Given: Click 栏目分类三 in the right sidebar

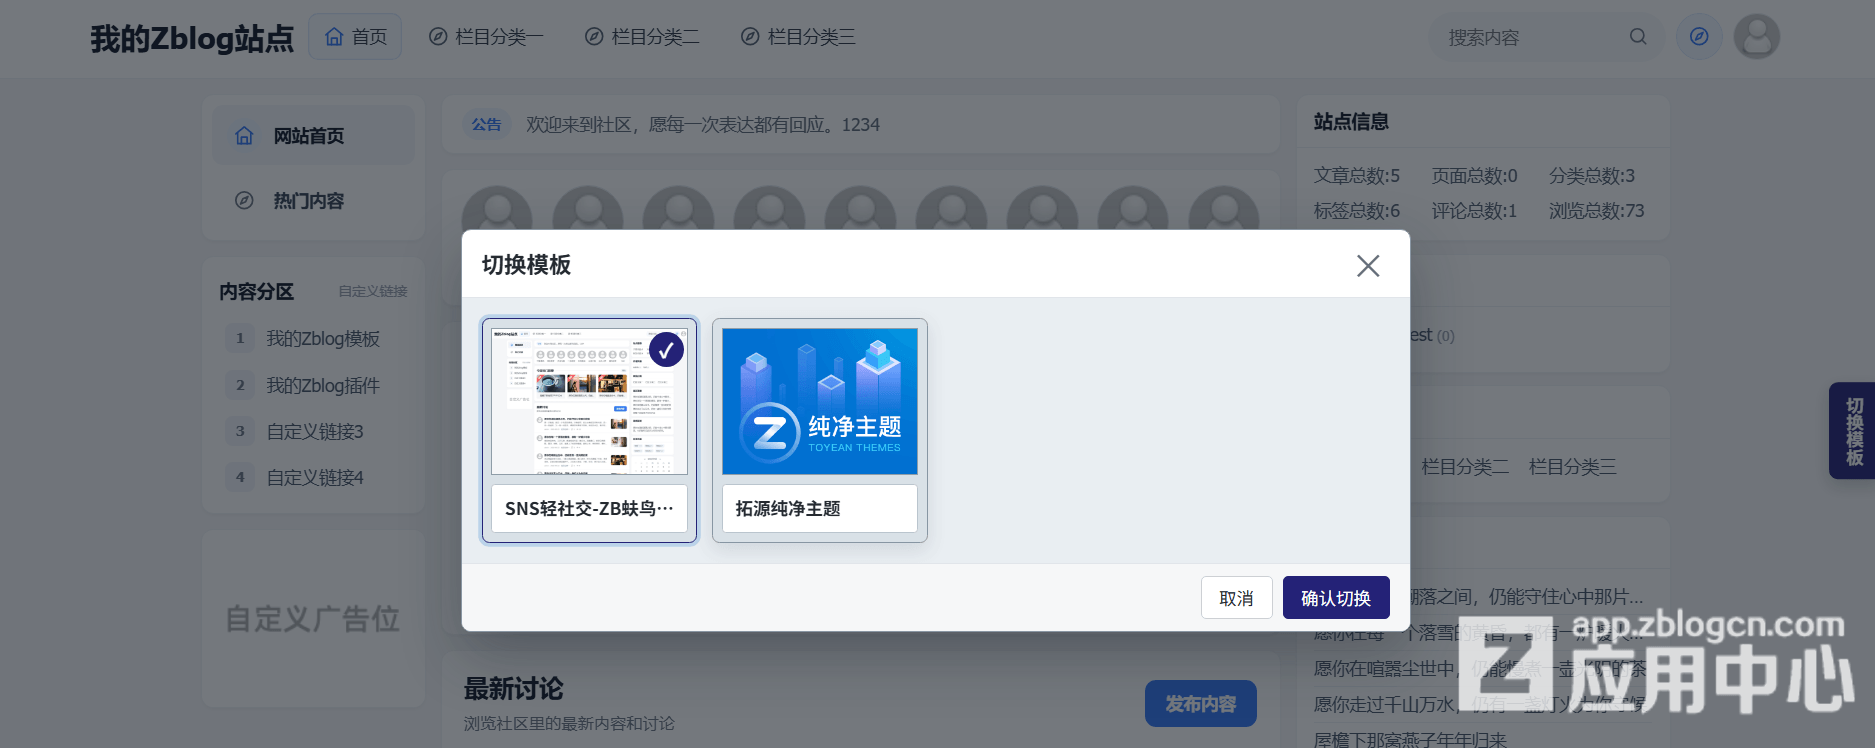Looking at the screenshot, I should [x=1573, y=467].
